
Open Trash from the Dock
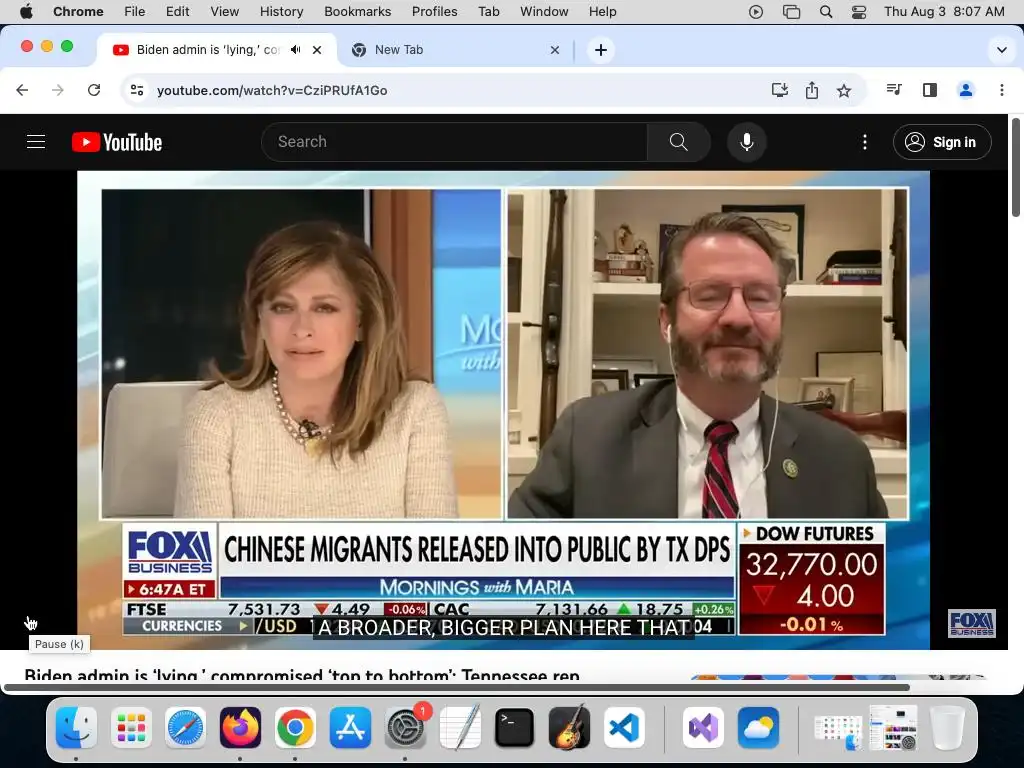pos(947,727)
